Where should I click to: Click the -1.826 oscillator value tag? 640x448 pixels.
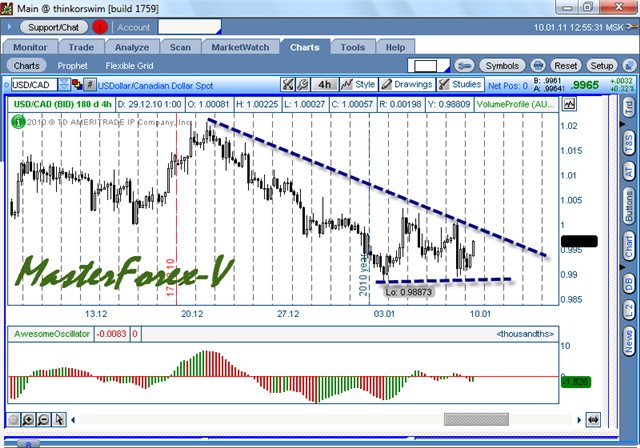(576, 382)
